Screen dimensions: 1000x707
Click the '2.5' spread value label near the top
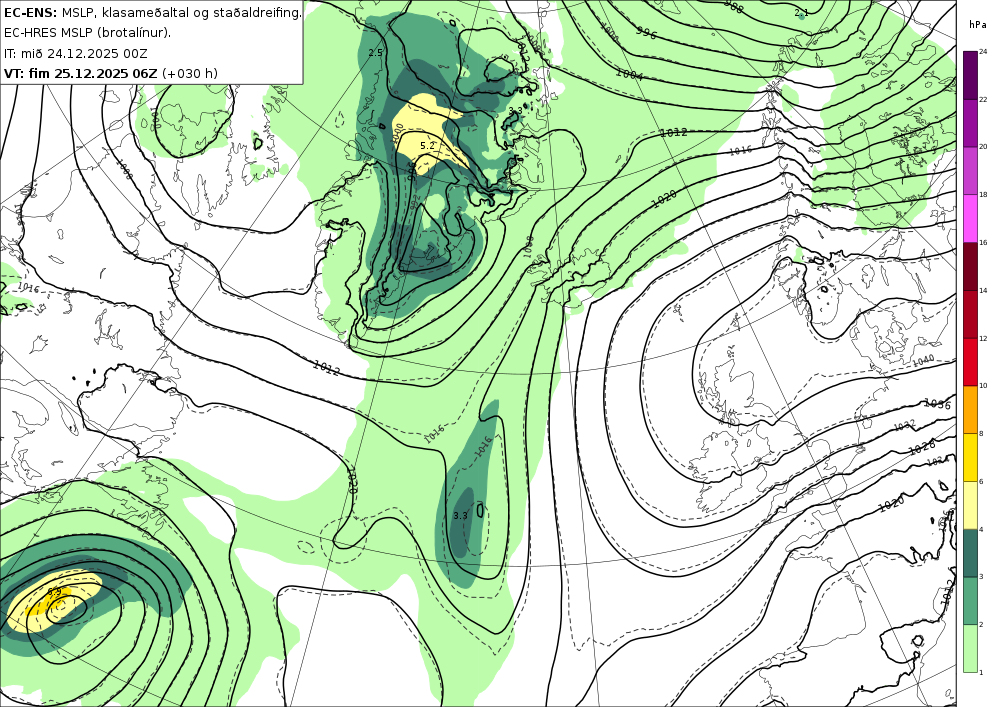click(x=376, y=53)
